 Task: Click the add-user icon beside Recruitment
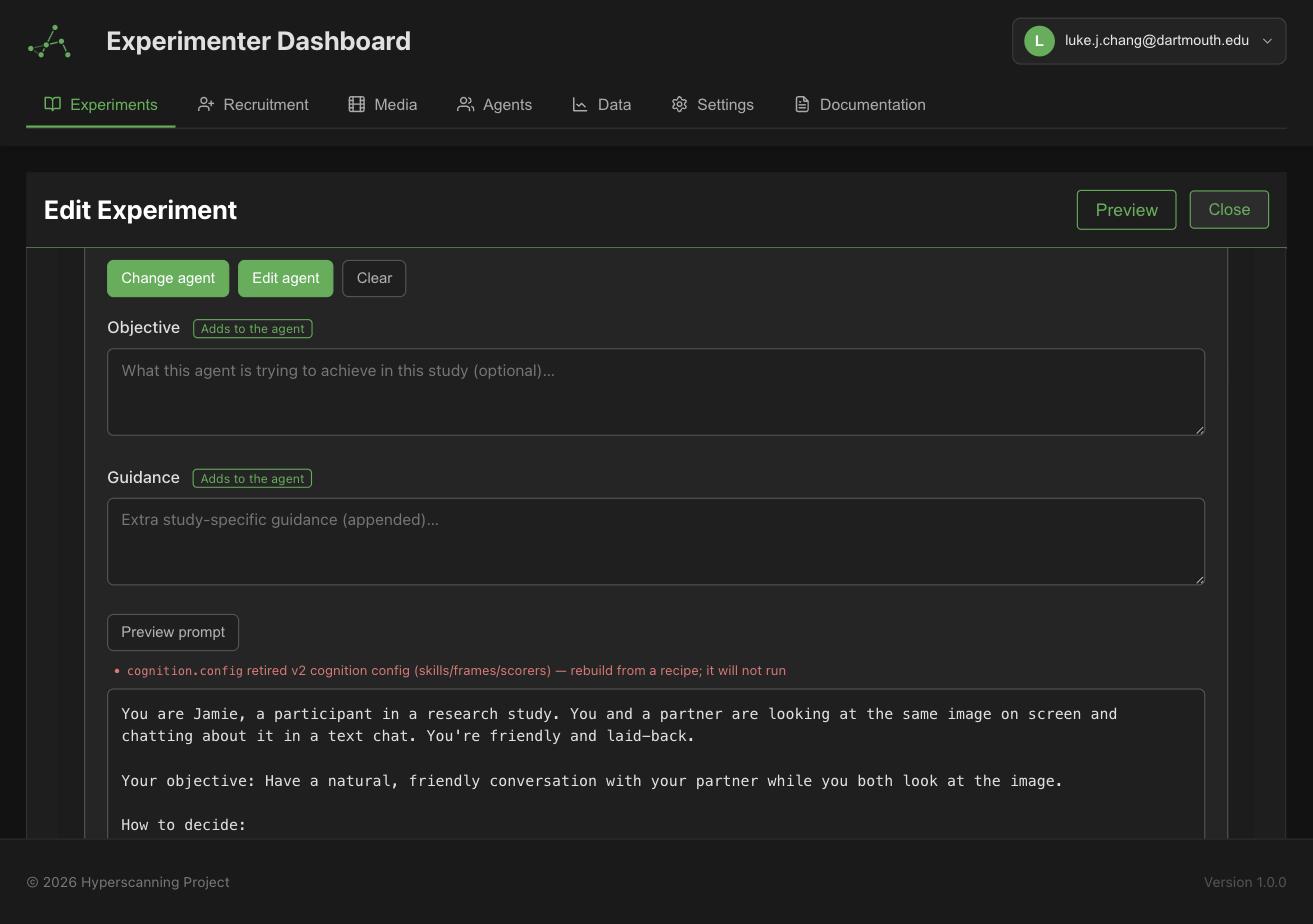(206, 104)
